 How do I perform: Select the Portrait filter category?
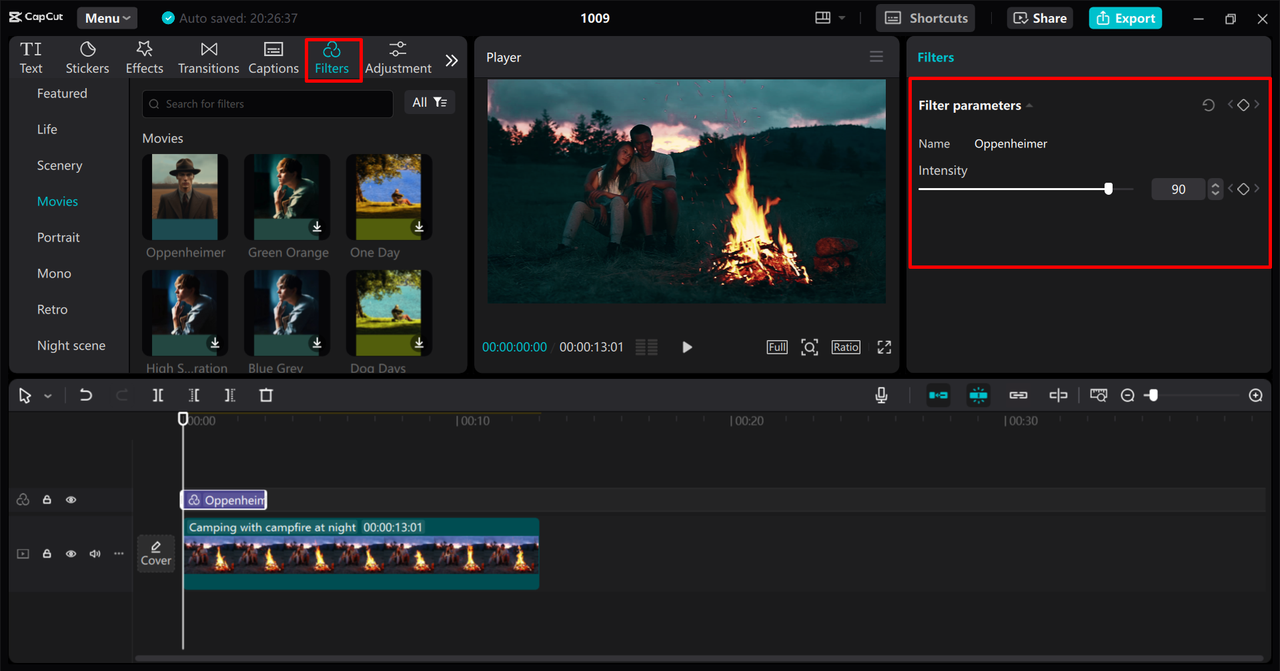click(58, 237)
